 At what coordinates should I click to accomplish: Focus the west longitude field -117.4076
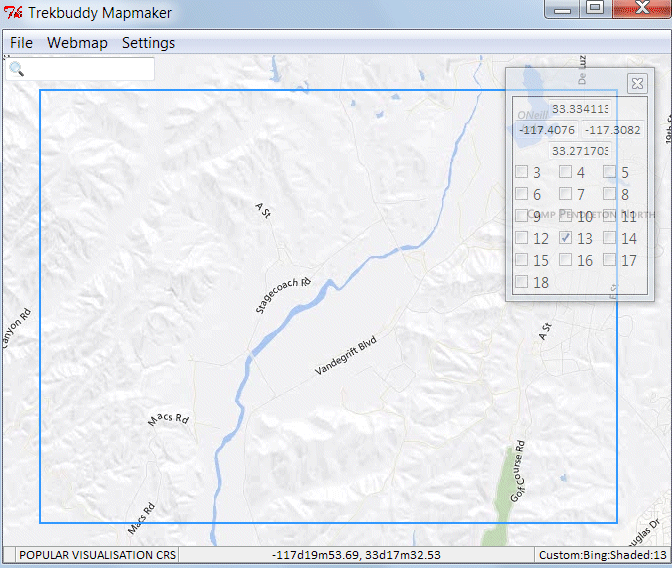(546, 130)
